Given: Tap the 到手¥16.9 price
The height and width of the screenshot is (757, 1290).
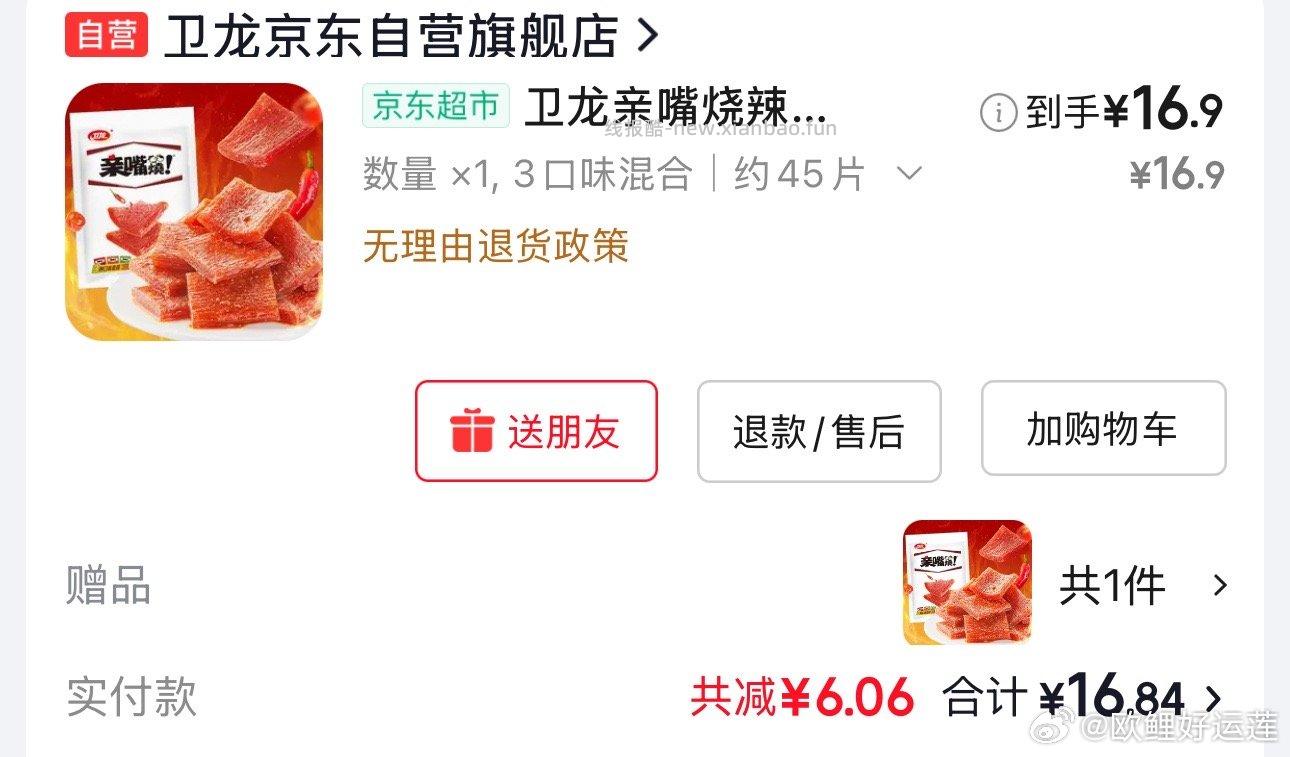Looking at the screenshot, I should [1124, 111].
